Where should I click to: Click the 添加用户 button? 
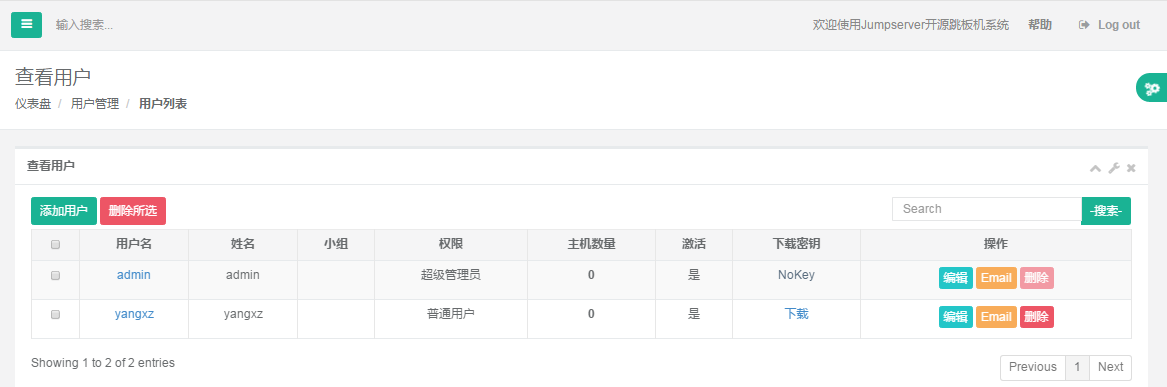click(64, 211)
